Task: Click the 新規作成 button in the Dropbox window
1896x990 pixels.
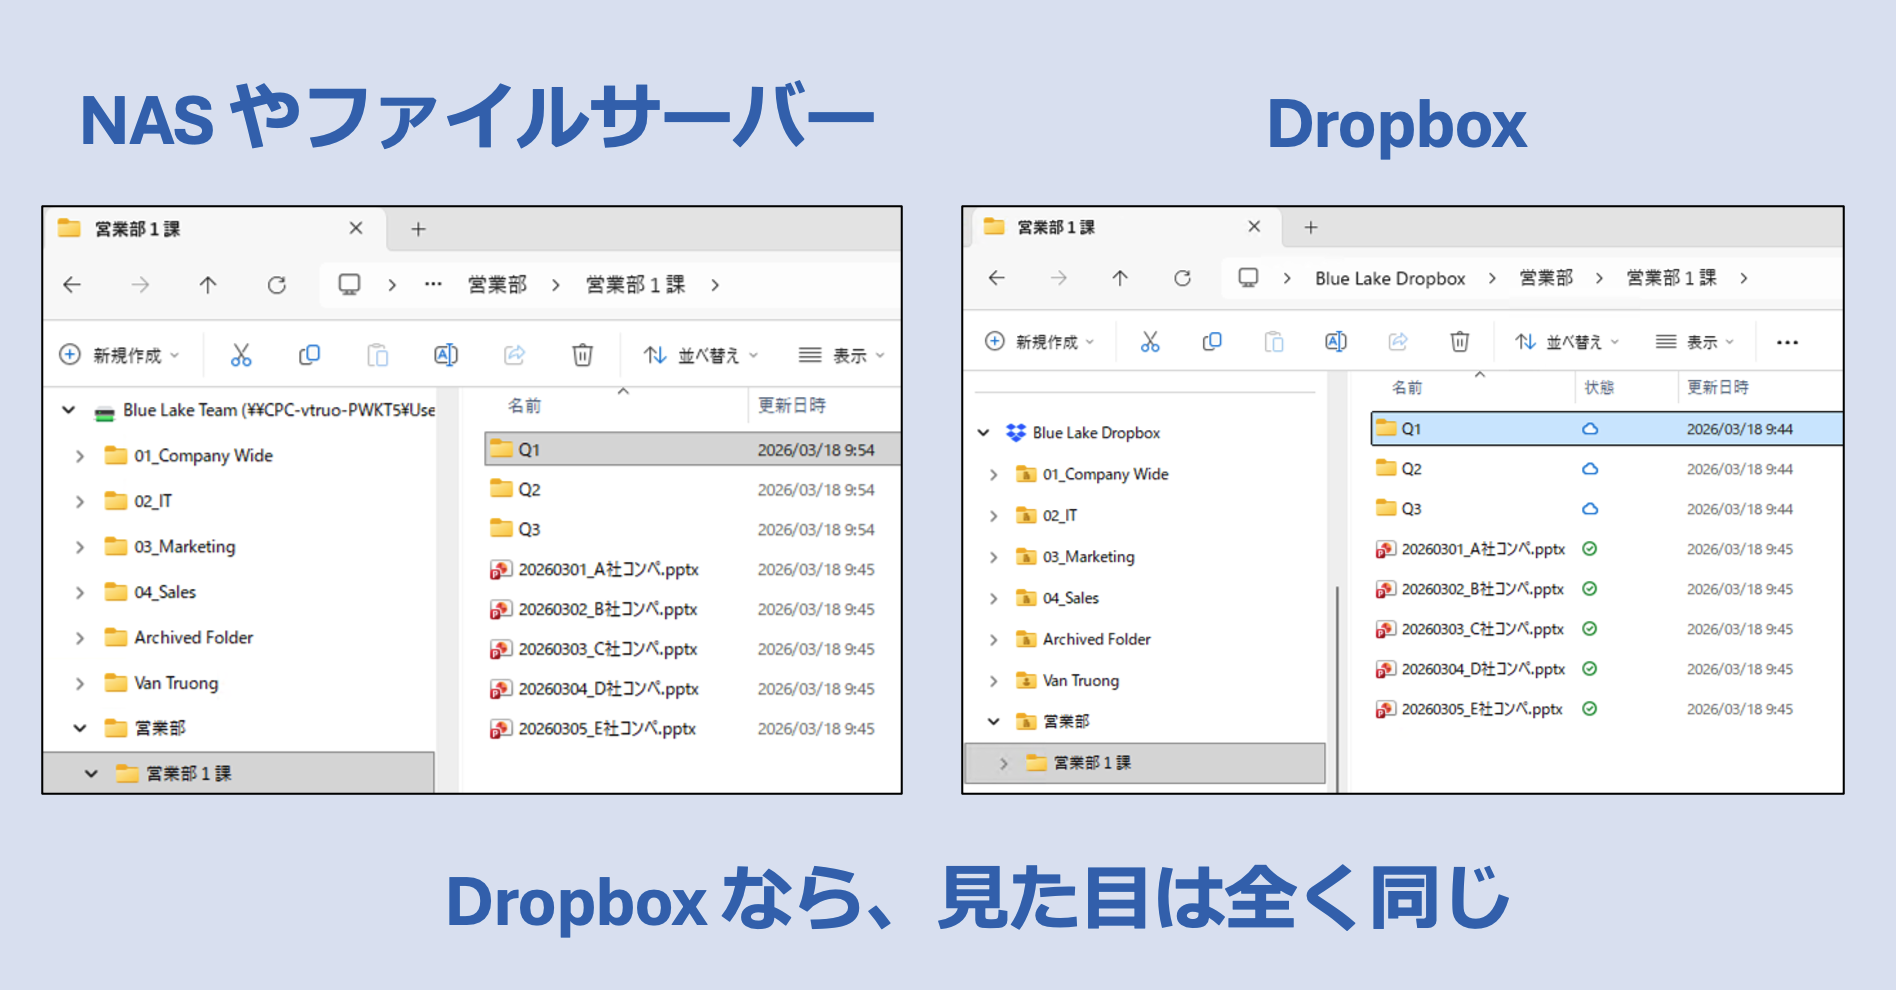Action: (x=1040, y=341)
